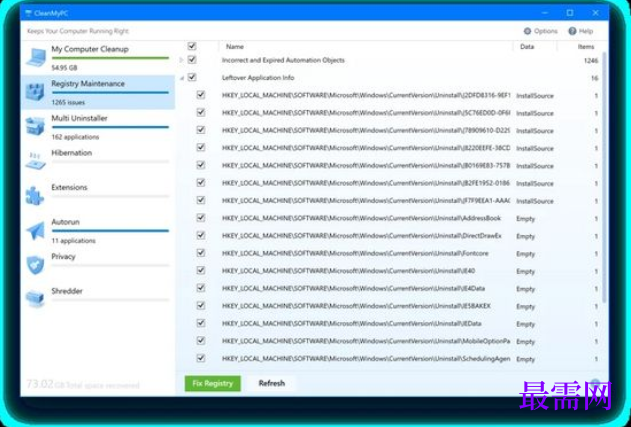Uncheck the {2DFD8316 InstallSource entry

[201, 95]
